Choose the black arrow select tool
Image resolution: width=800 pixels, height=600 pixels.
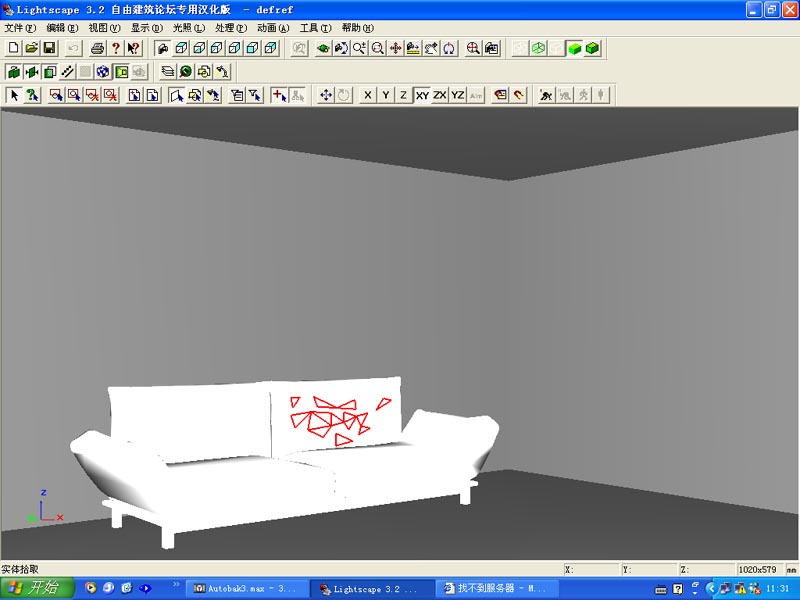[14, 95]
